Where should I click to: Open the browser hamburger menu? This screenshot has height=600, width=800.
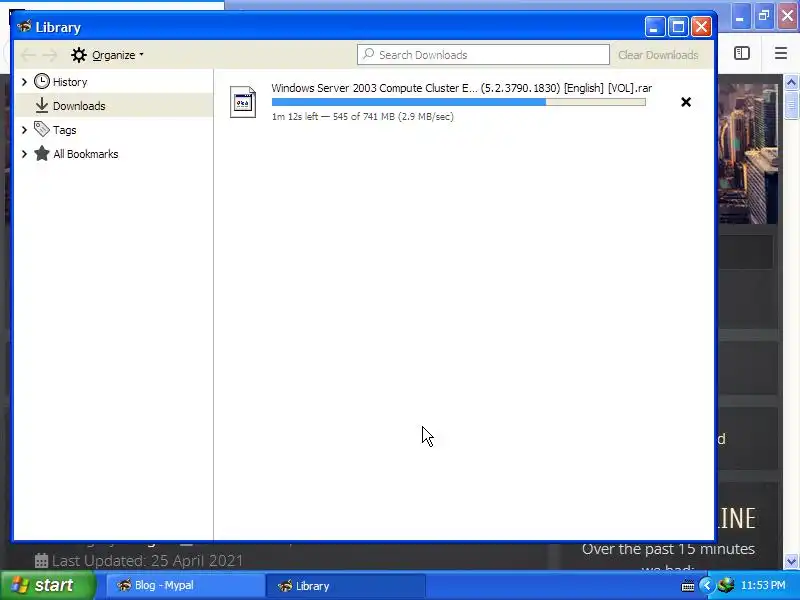pos(781,53)
